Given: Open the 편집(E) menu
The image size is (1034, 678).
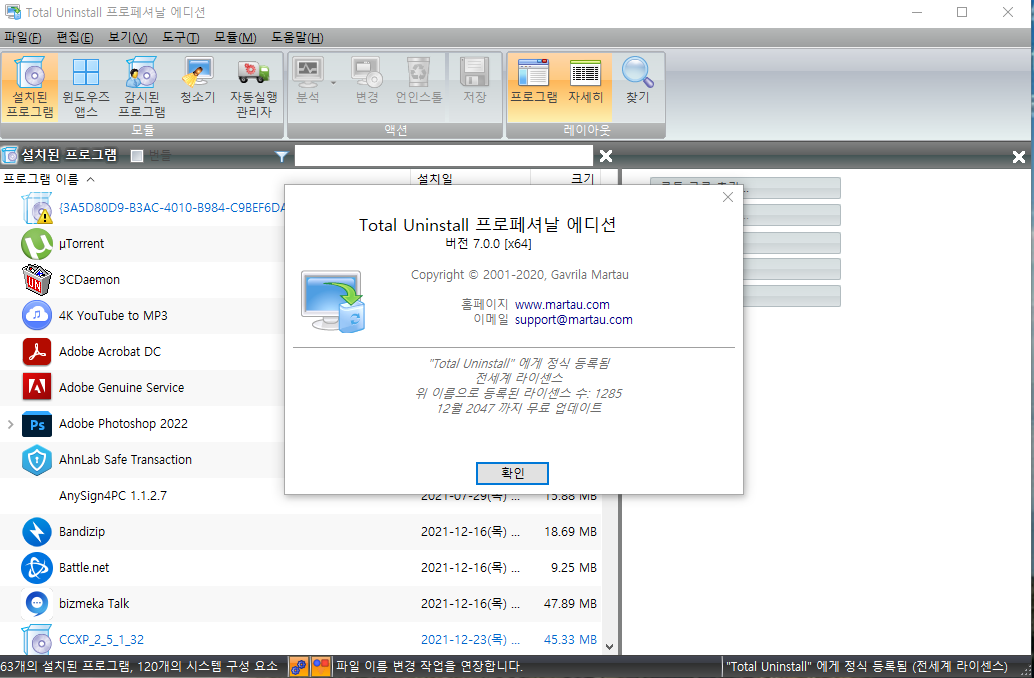Looking at the screenshot, I should (x=75, y=38).
